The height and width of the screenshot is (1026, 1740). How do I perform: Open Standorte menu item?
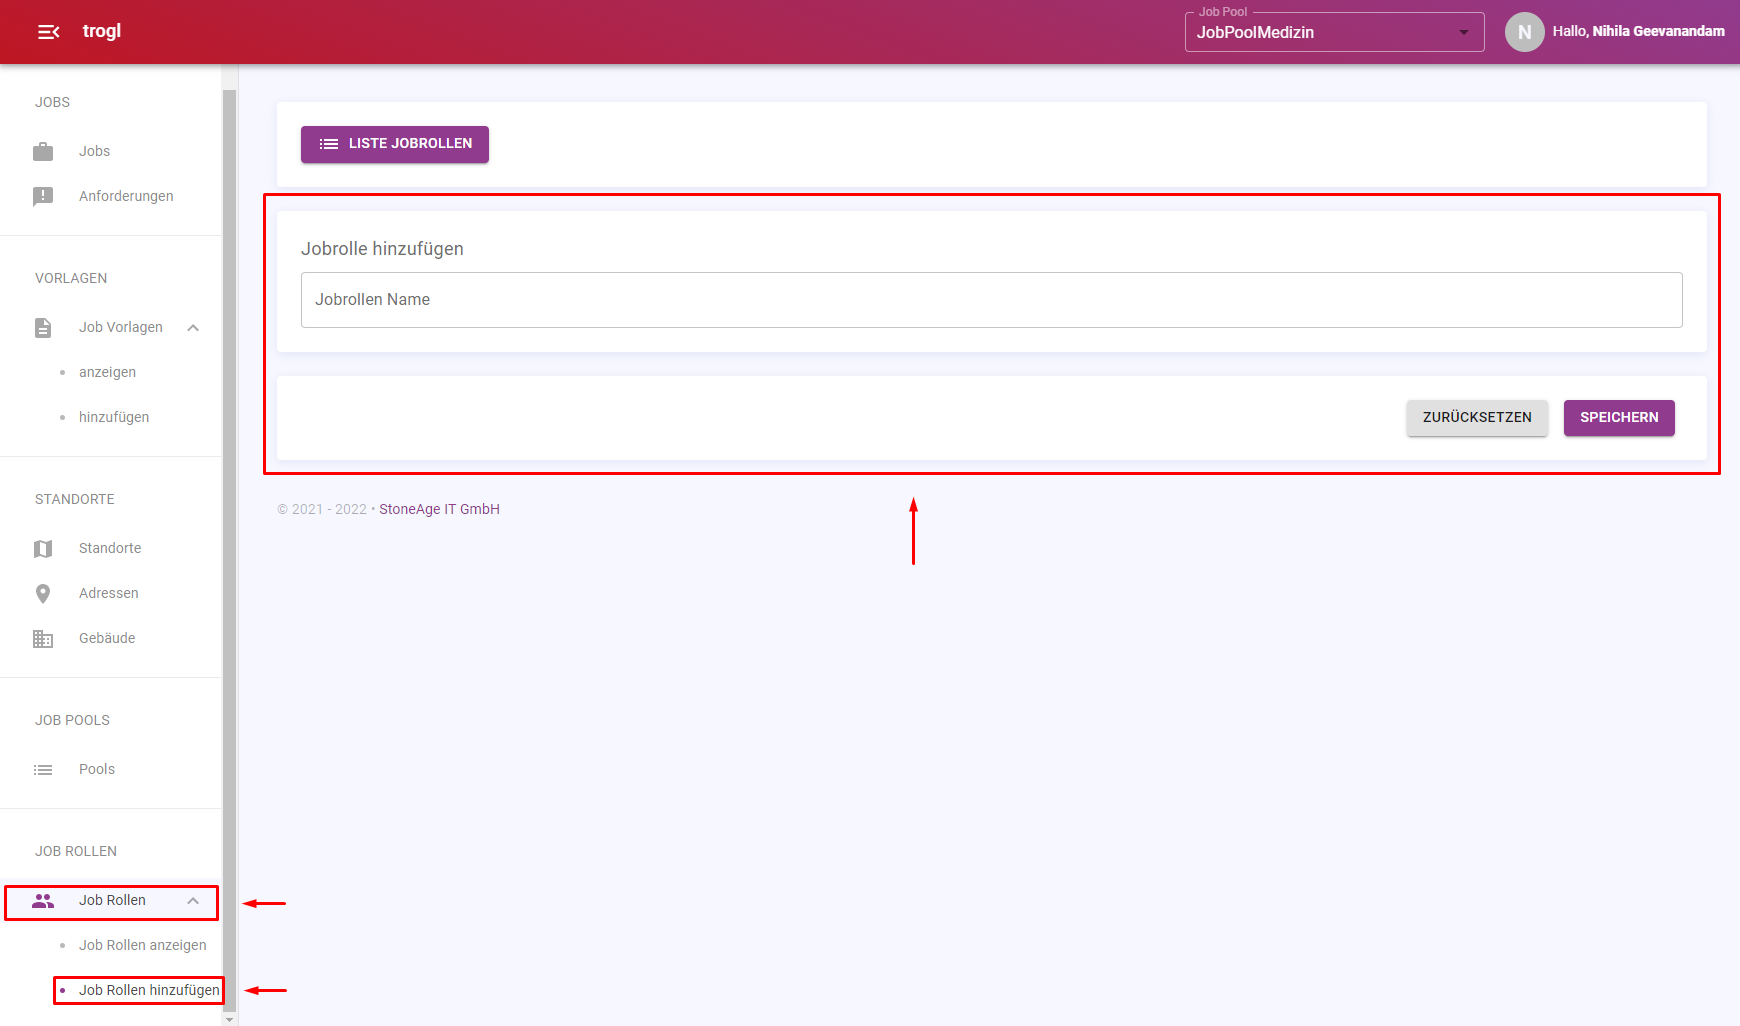click(110, 548)
